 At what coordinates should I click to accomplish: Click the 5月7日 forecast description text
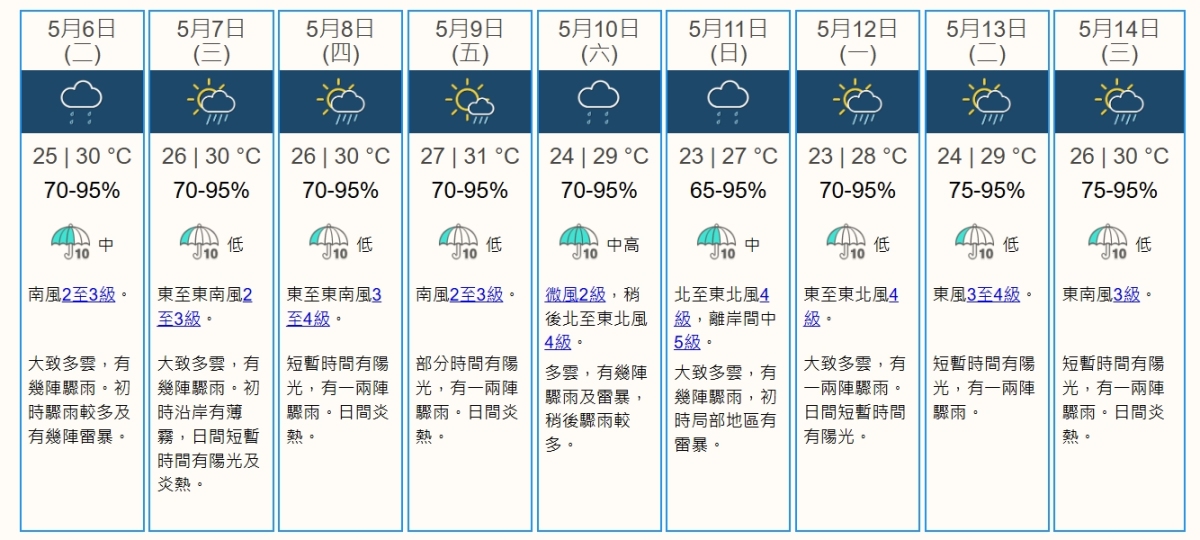pyautogui.click(x=209, y=423)
